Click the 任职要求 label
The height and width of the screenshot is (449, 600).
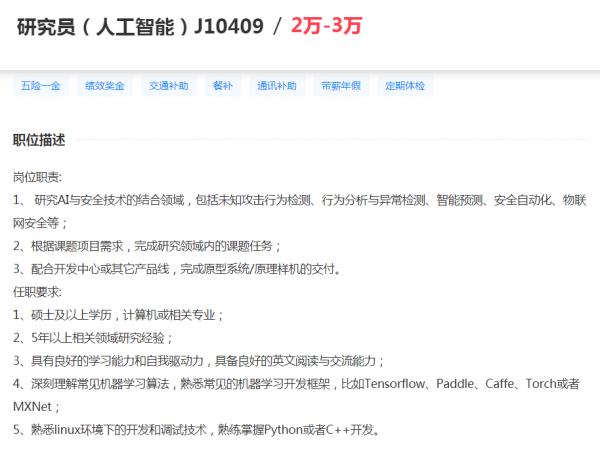click(37, 292)
